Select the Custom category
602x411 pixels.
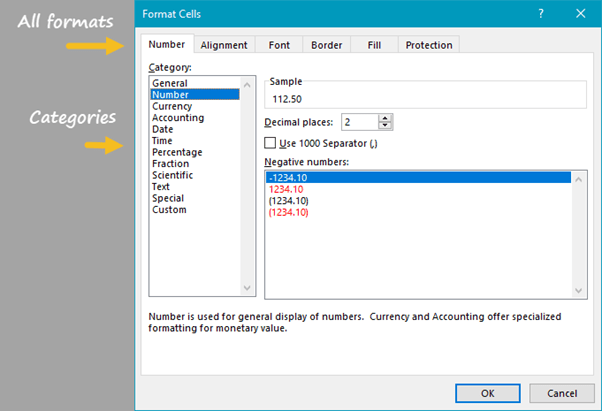point(195,210)
